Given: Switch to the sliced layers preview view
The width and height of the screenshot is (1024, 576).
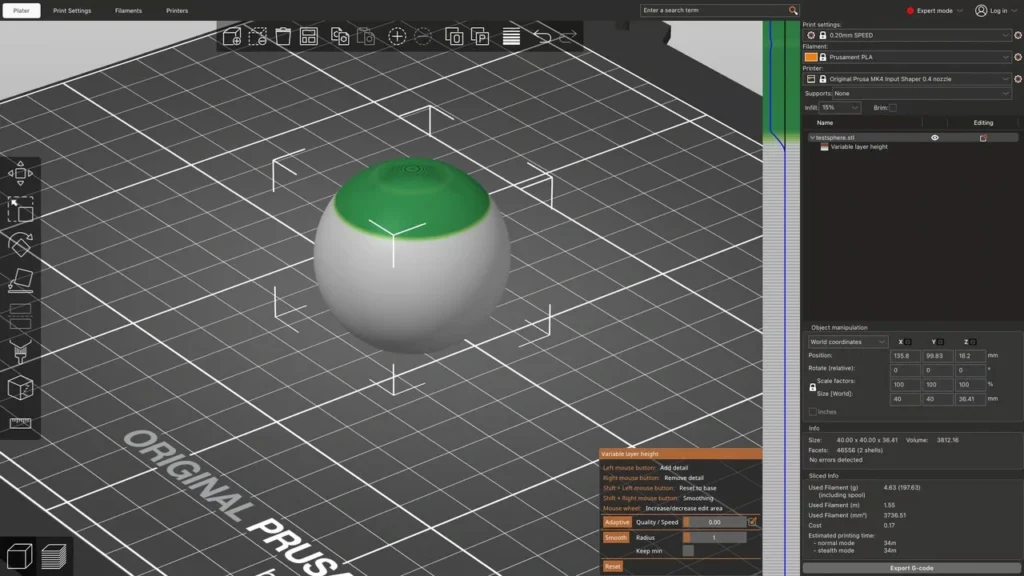Looking at the screenshot, I should tap(54, 556).
